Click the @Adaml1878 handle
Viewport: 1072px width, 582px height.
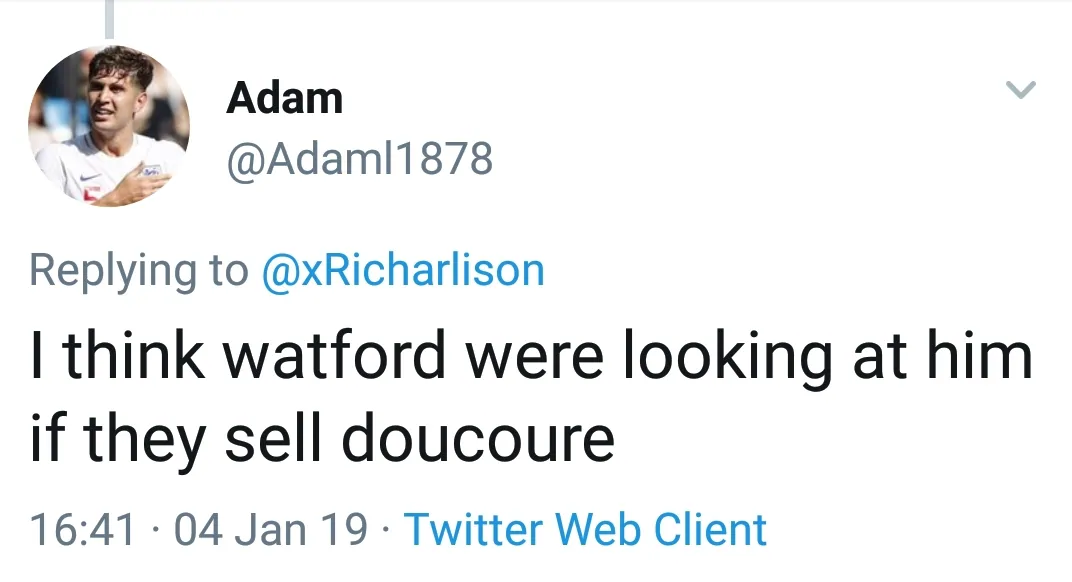point(360,158)
